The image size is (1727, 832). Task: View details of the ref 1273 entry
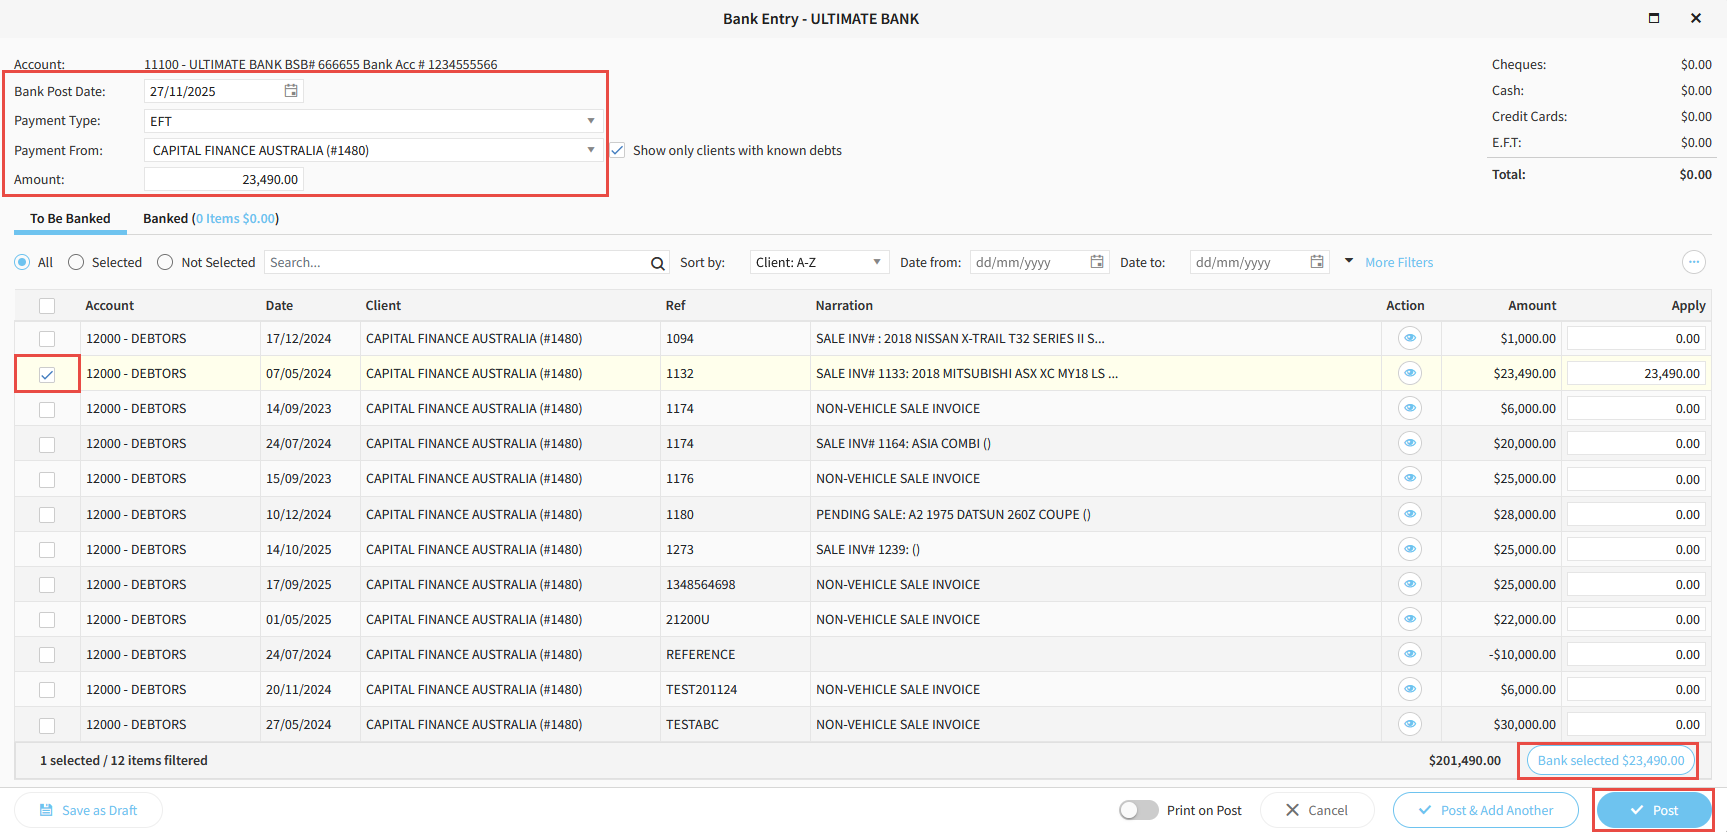pos(1410,549)
